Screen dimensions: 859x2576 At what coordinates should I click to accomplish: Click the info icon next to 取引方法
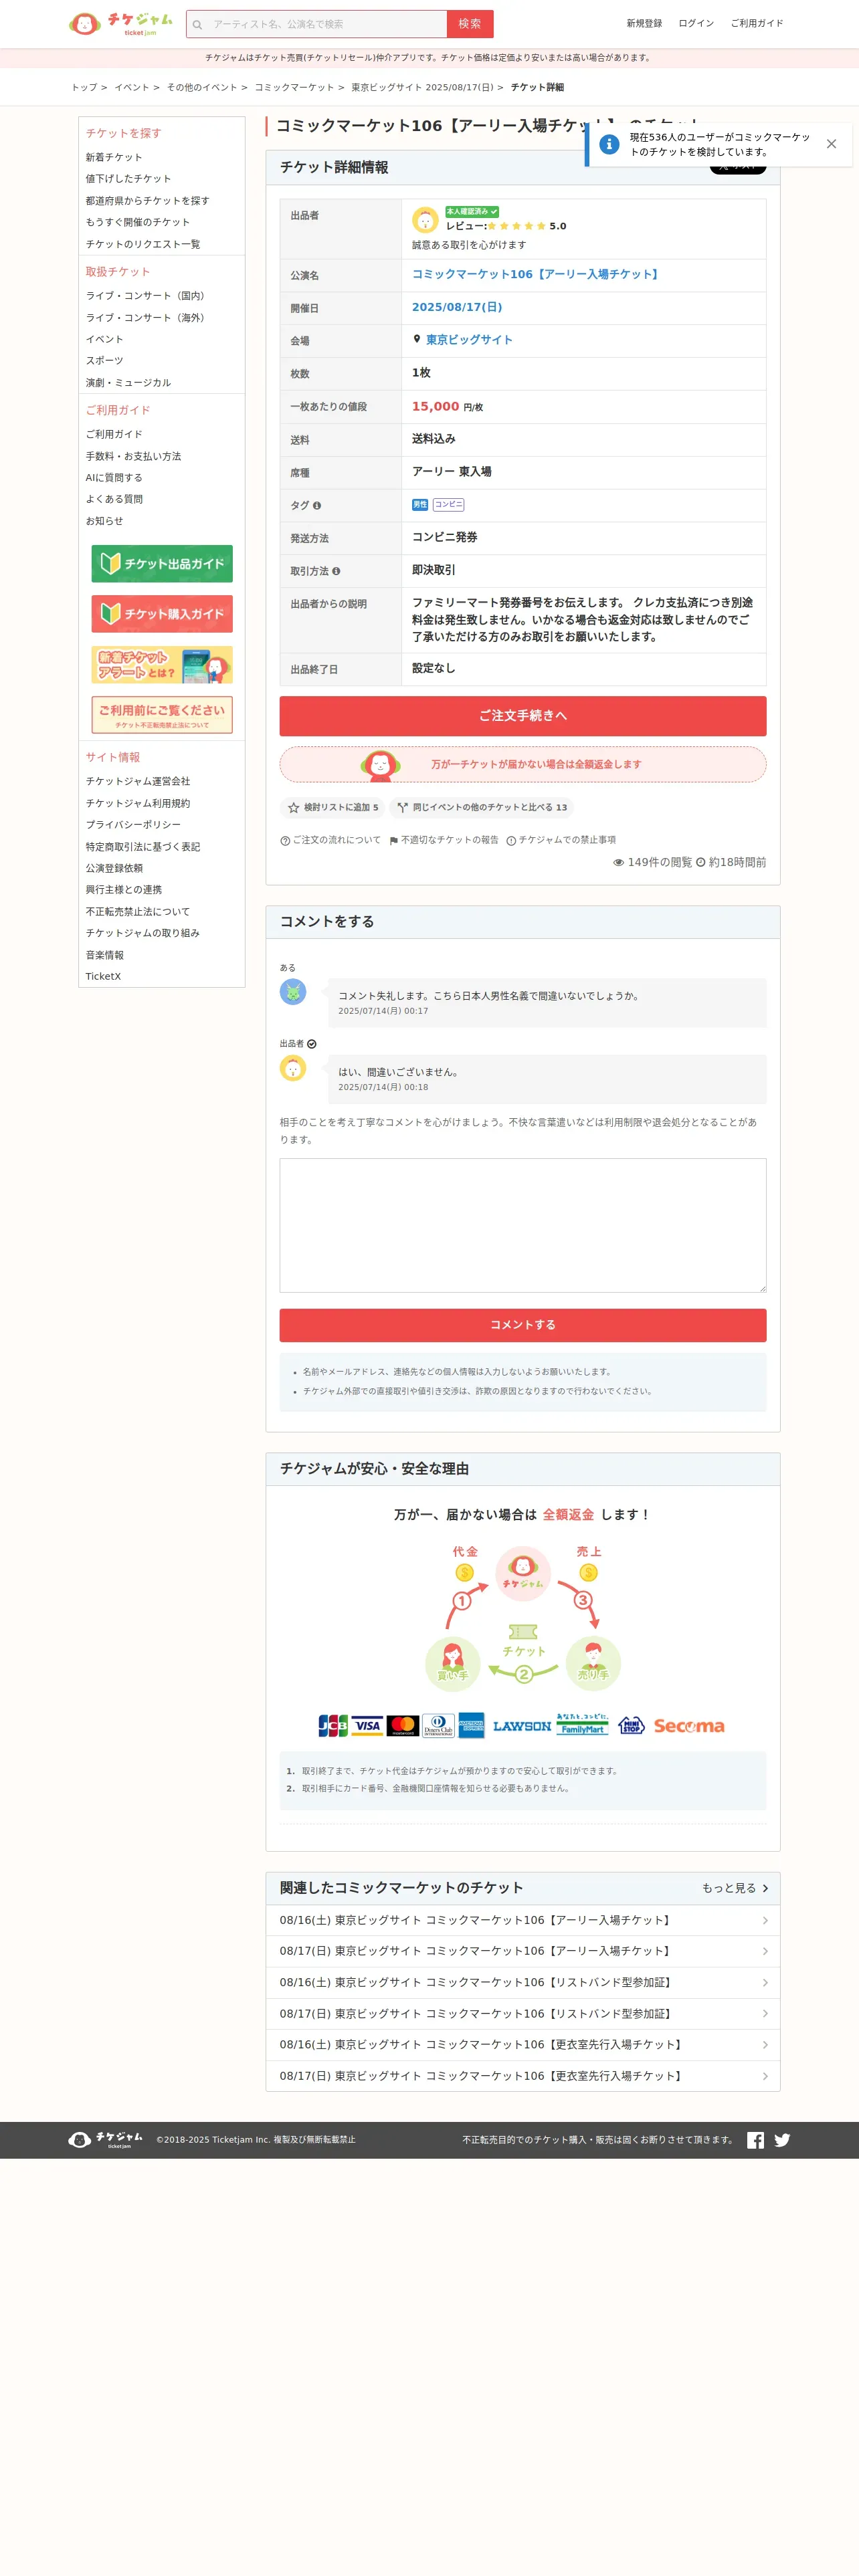pyautogui.click(x=336, y=572)
